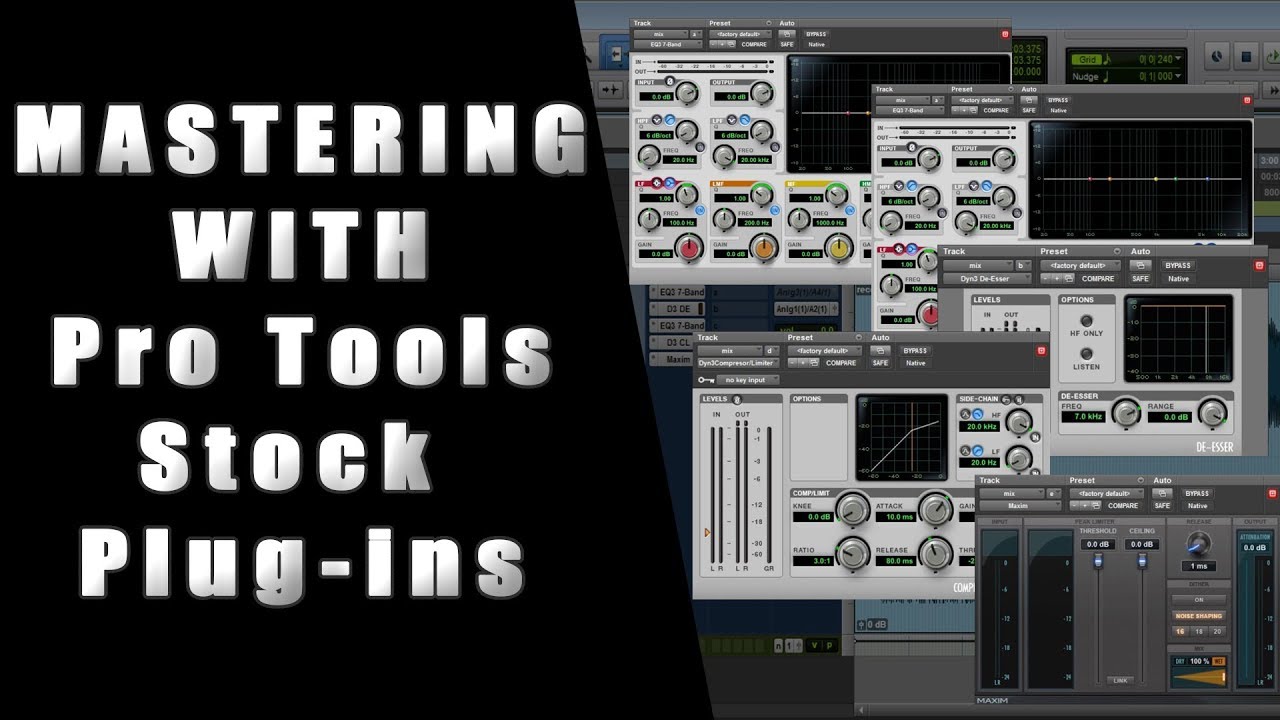This screenshot has height=720, width=1280.
Task: Click COMPARE in the Compressor/Limiter window
Action: (x=842, y=363)
